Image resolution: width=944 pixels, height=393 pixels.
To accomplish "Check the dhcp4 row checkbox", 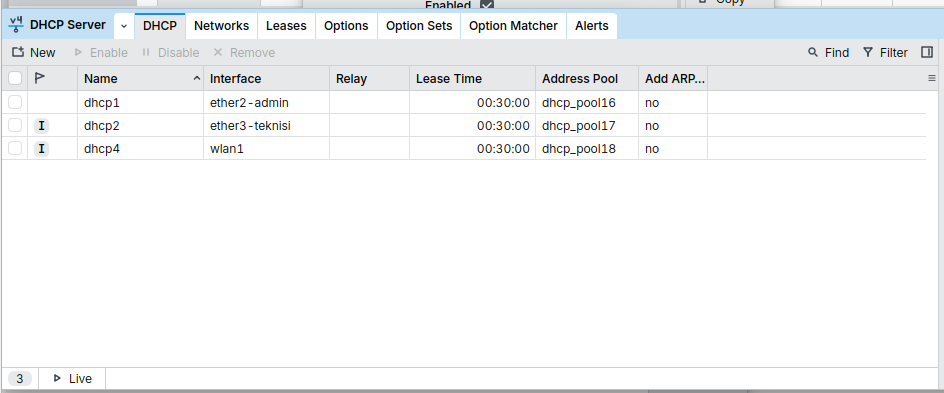I will (x=15, y=148).
